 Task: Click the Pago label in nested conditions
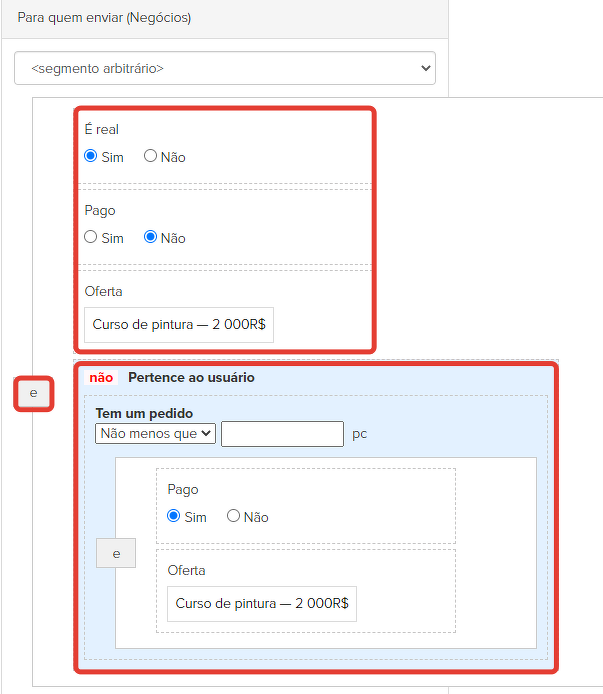click(183, 490)
